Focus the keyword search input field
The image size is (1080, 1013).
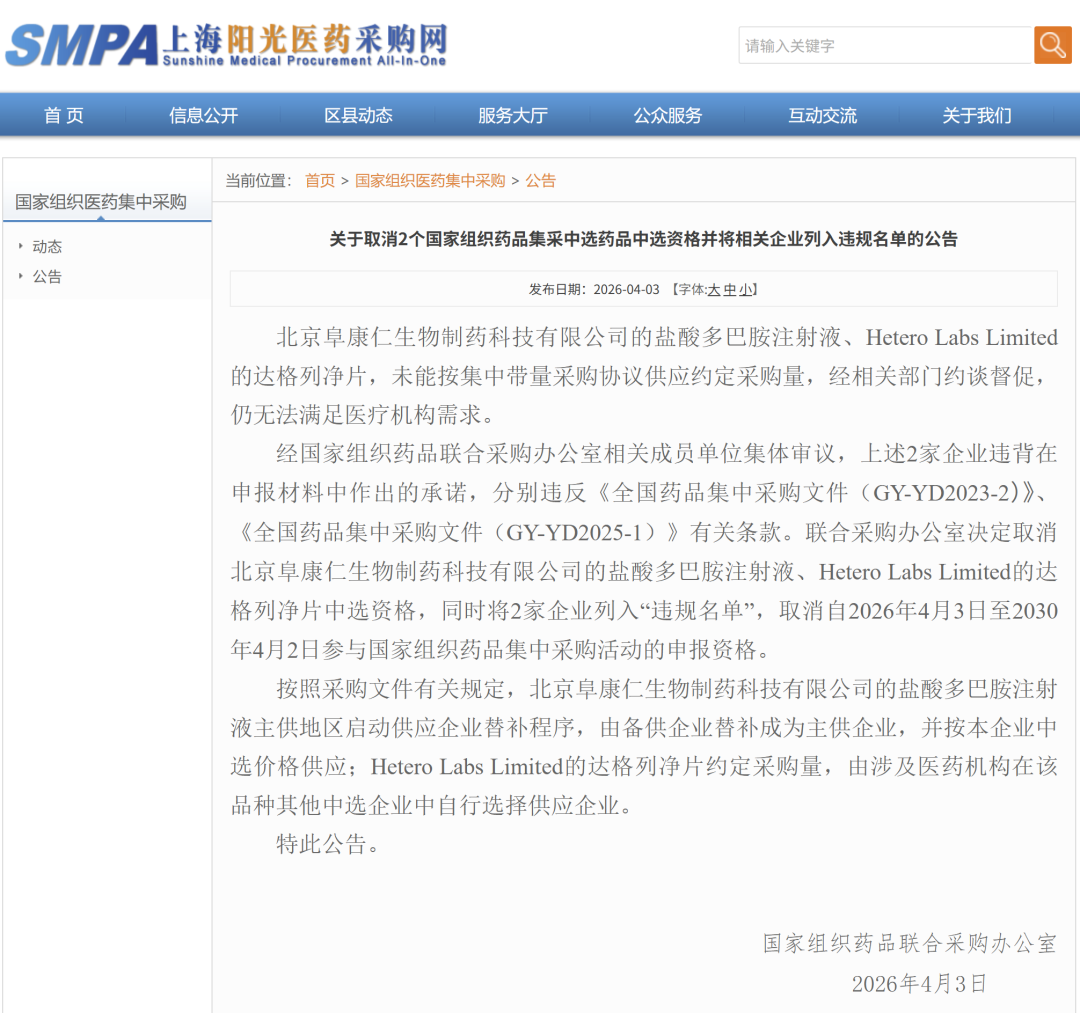tap(884, 46)
